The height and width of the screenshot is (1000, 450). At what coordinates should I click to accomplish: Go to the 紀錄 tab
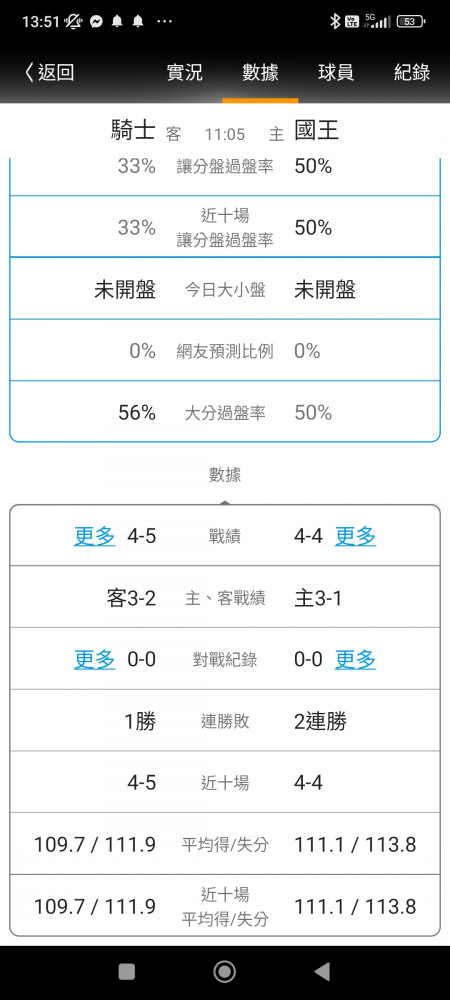pyautogui.click(x=412, y=72)
